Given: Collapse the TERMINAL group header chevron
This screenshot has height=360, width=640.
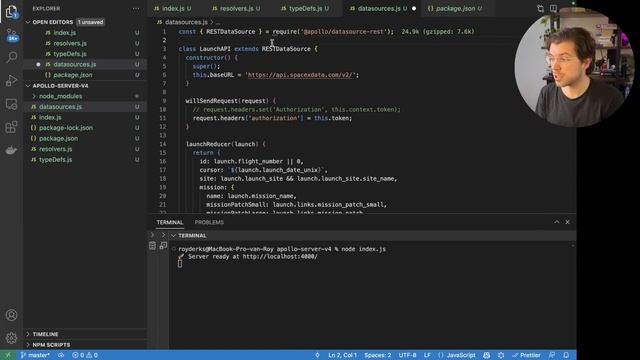Looking at the screenshot, I should (174, 236).
